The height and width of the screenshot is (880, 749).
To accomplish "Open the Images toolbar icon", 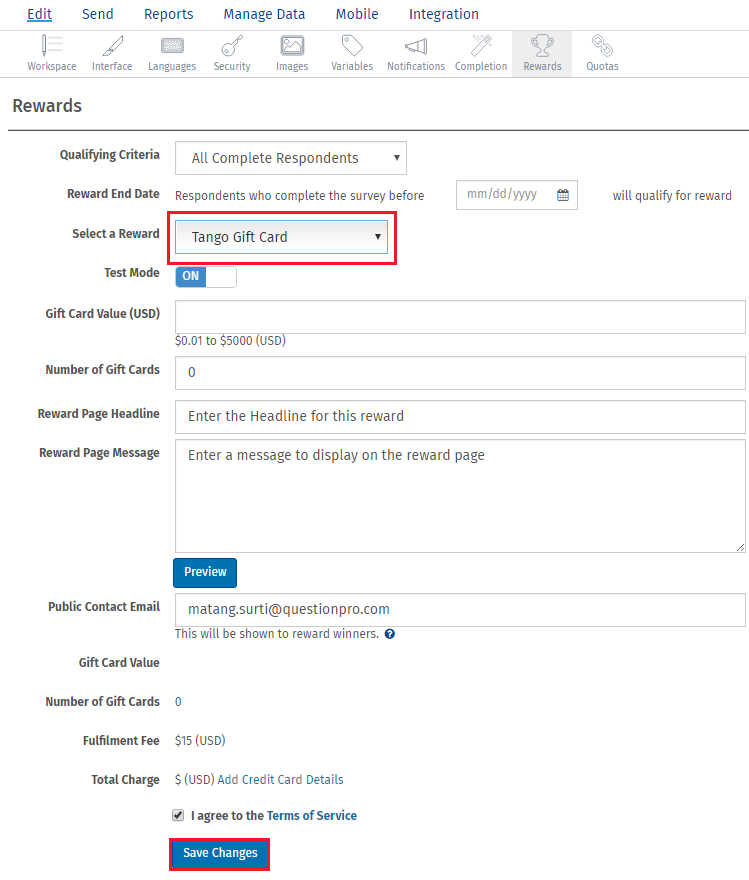I will (292, 47).
